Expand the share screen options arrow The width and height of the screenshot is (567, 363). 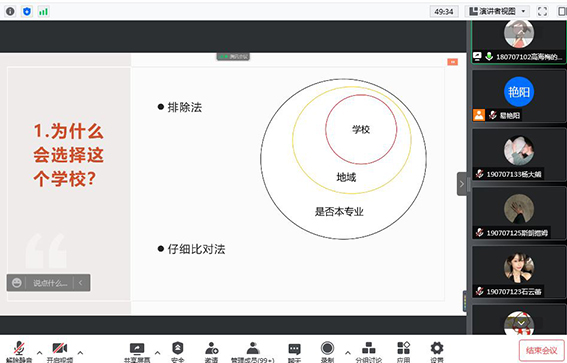(157, 352)
